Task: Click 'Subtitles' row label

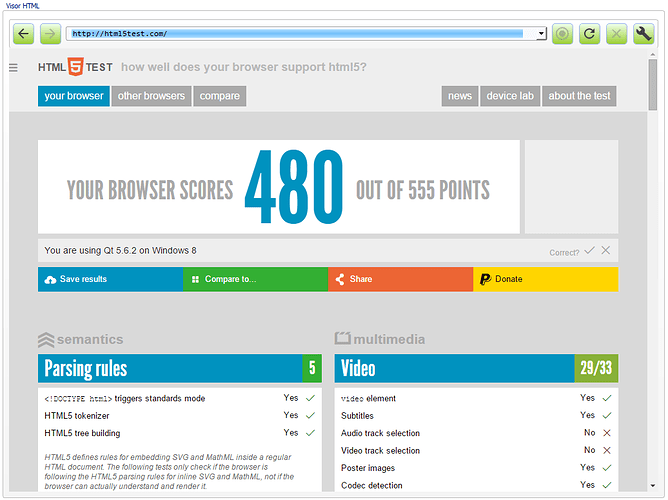Action: (357, 416)
